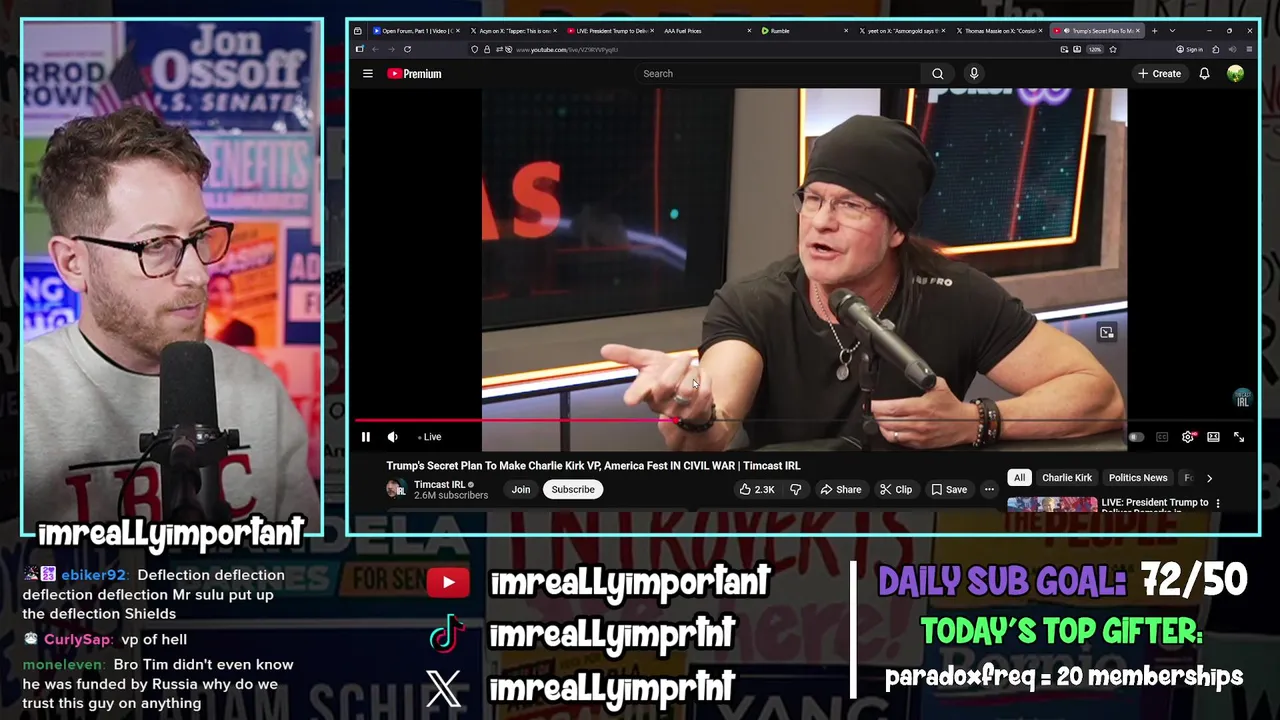Go back in browser history
Screen dimensions: 1280x720
point(375,49)
